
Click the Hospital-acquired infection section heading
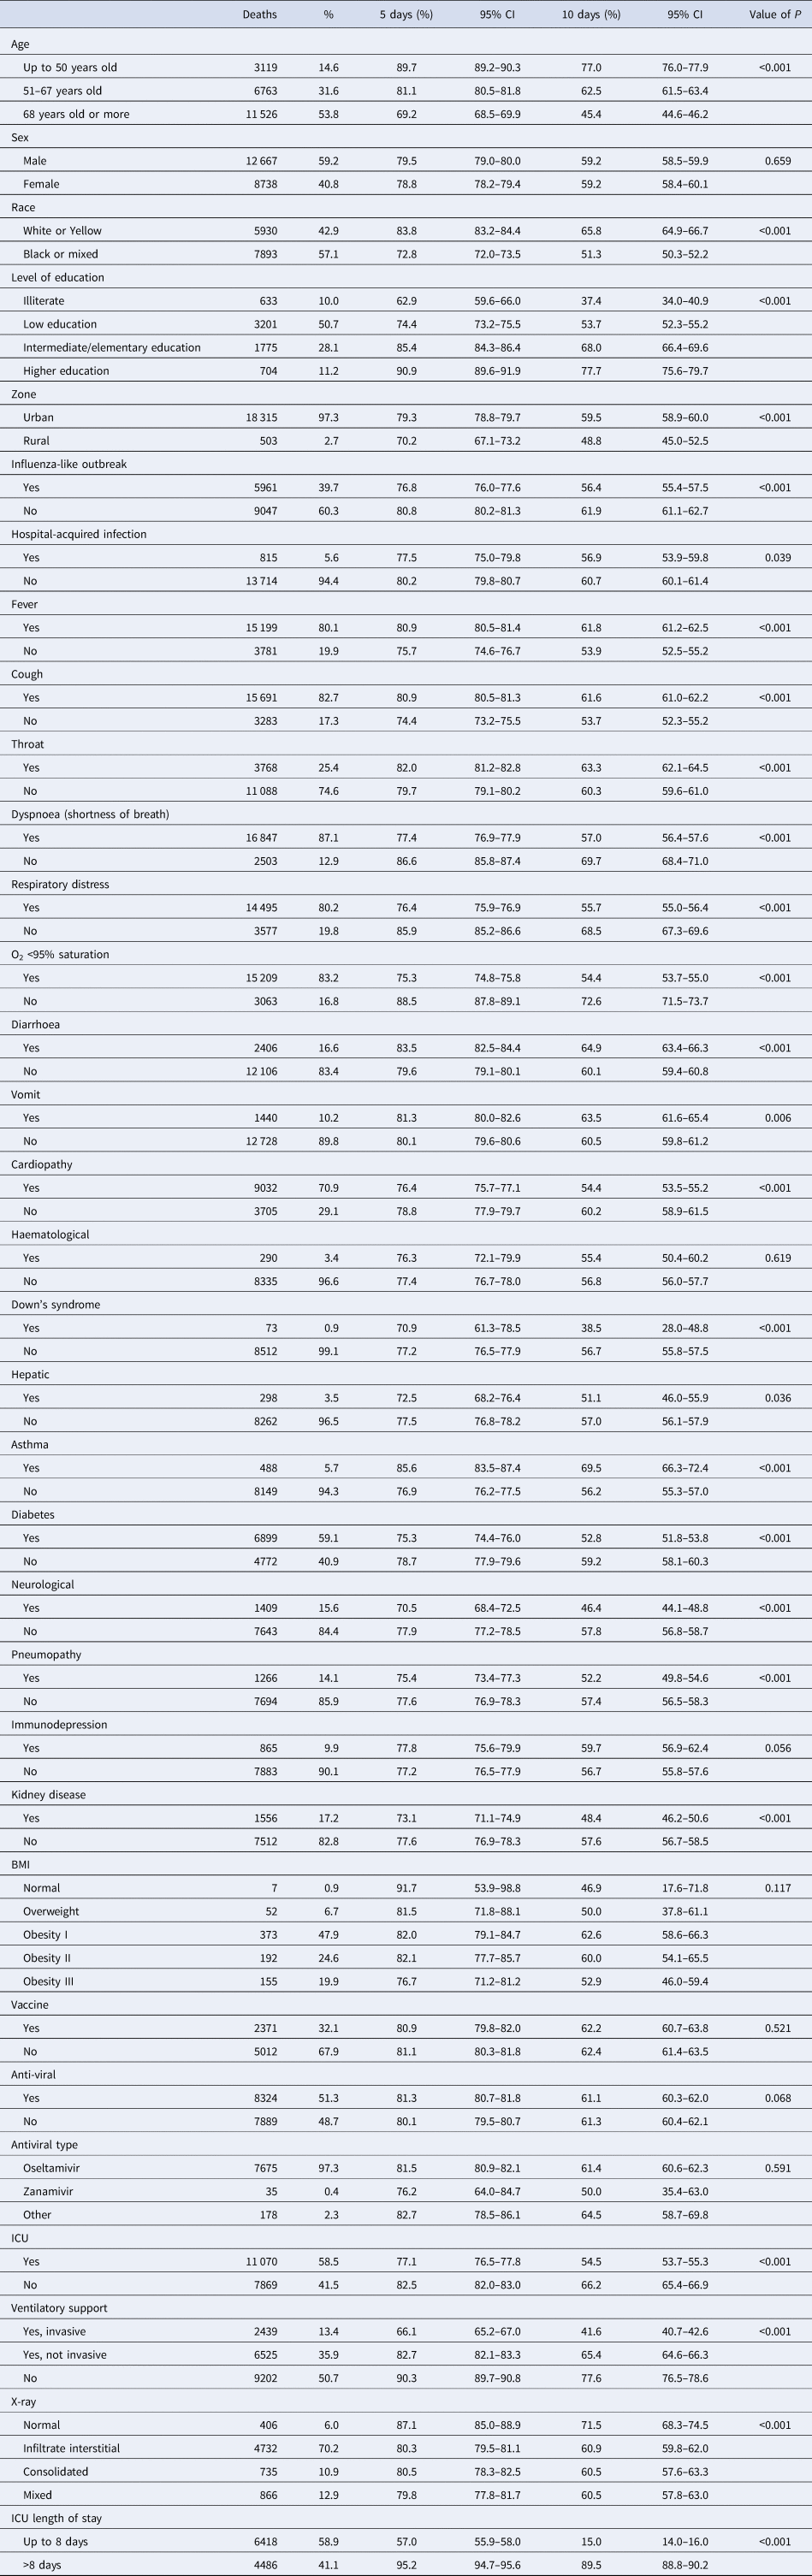pos(79,534)
